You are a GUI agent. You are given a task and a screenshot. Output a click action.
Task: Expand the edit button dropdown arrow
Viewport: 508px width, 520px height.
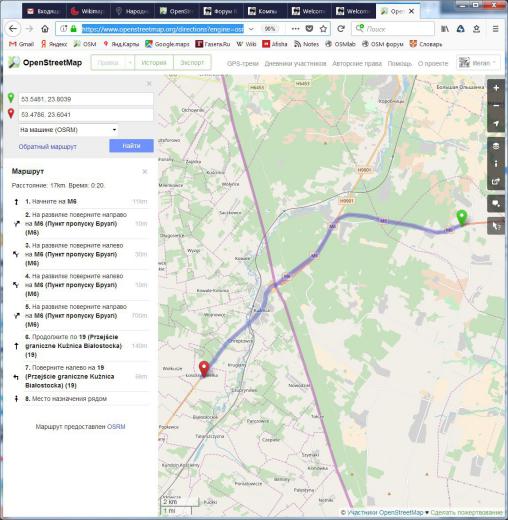130,63
